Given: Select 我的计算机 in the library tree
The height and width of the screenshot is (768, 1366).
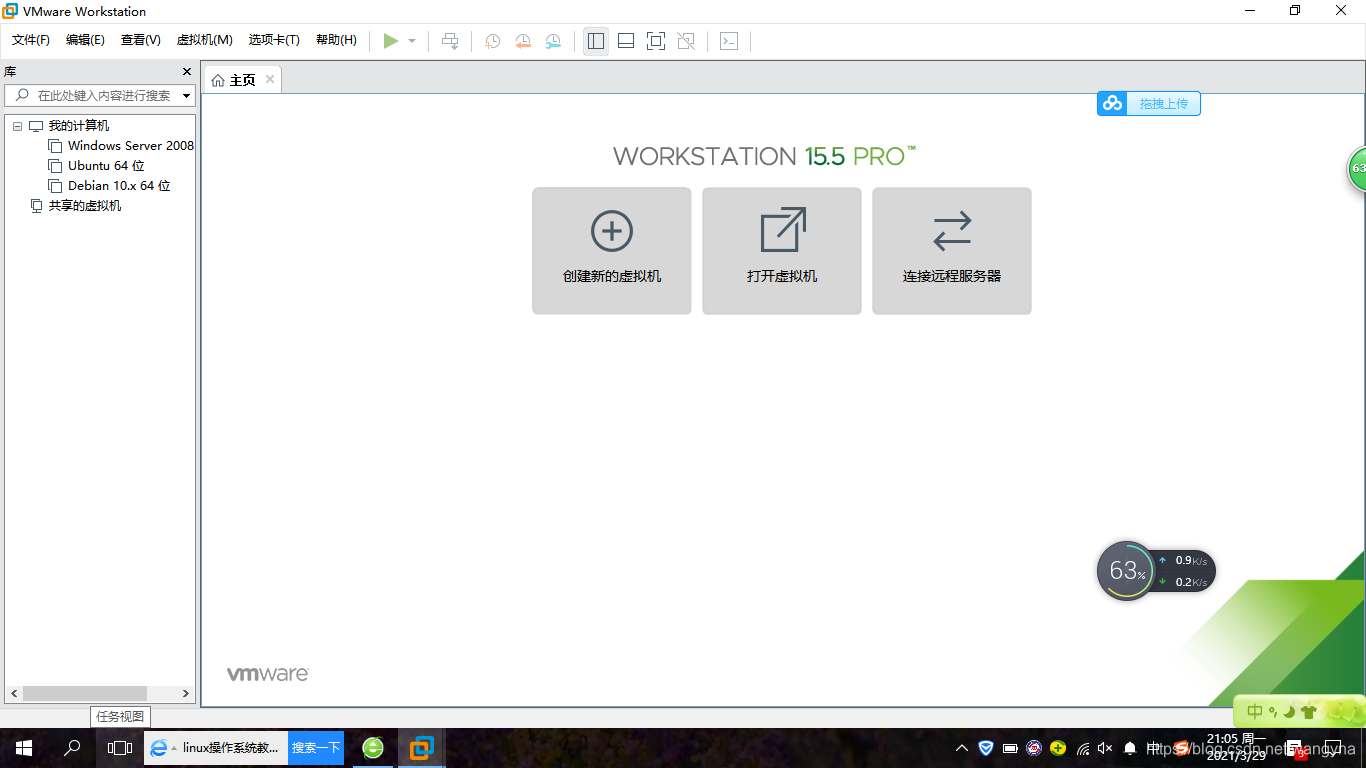Looking at the screenshot, I should tap(79, 126).
